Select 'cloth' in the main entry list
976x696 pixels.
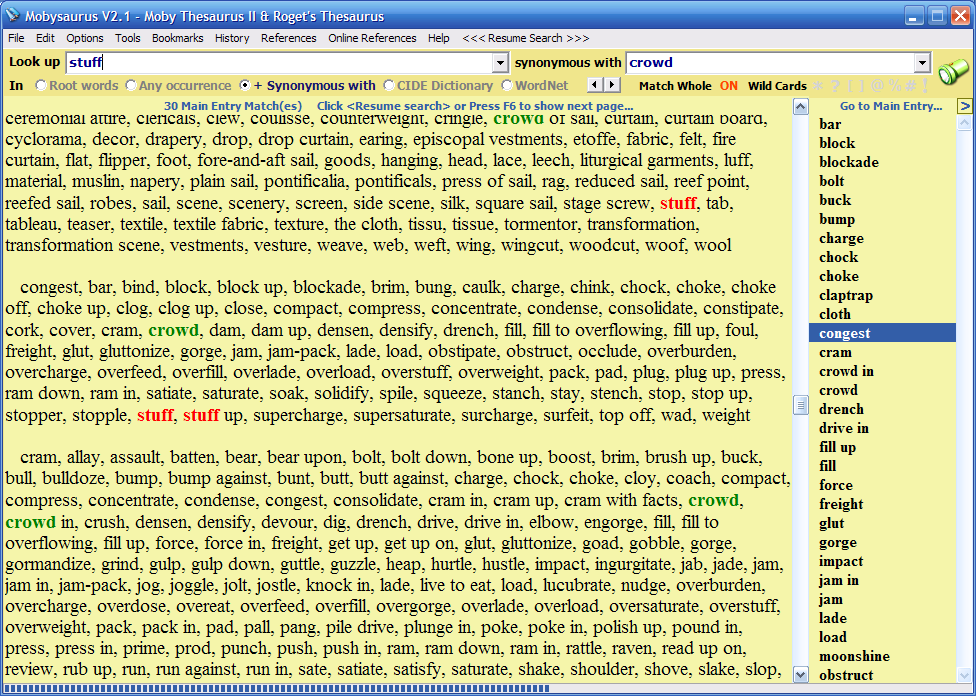[835, 314]
